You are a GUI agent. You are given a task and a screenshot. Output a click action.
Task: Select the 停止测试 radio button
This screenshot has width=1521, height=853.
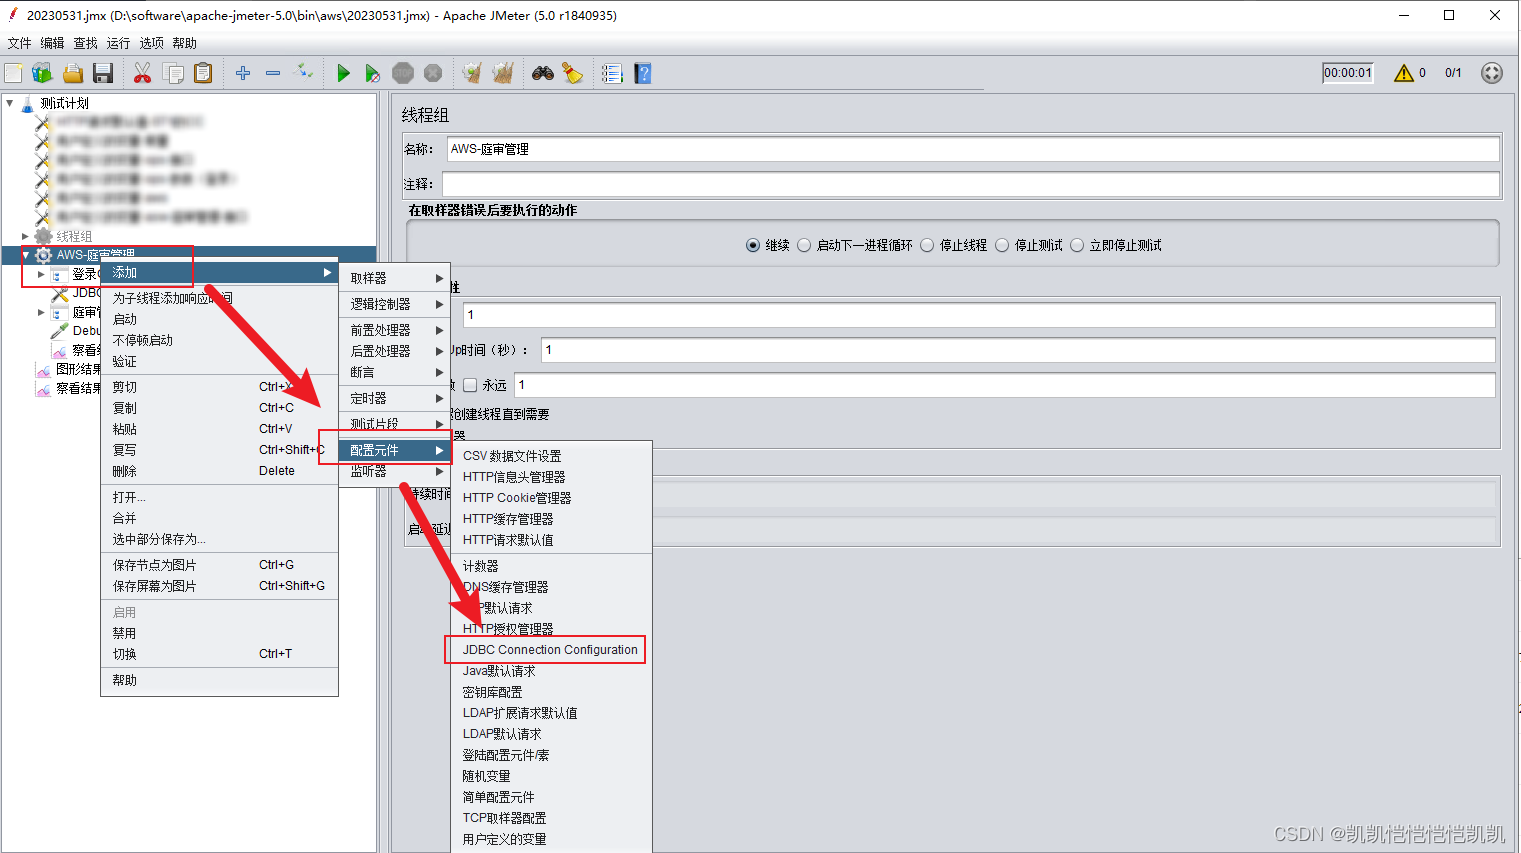tap(1002, 245)
